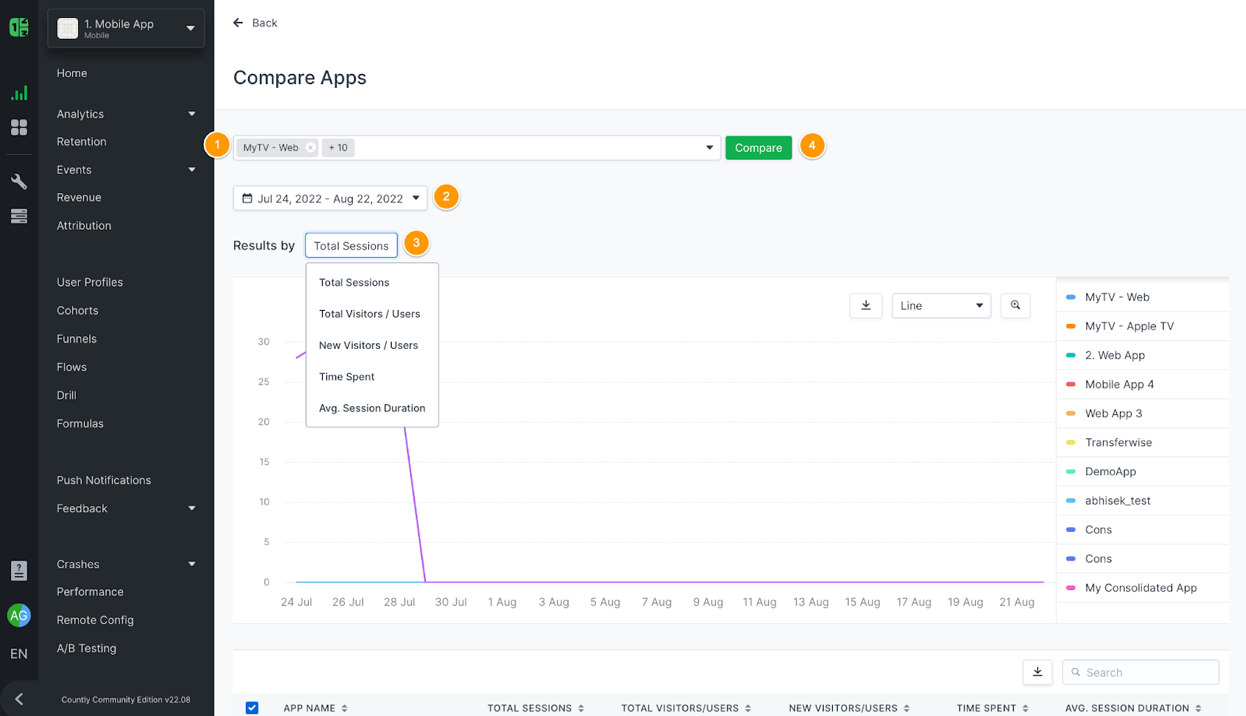Open the server utilities sidebar icon
This screenshot has height=716, width=1246.
pyautogui.click(x=19, y=216)
